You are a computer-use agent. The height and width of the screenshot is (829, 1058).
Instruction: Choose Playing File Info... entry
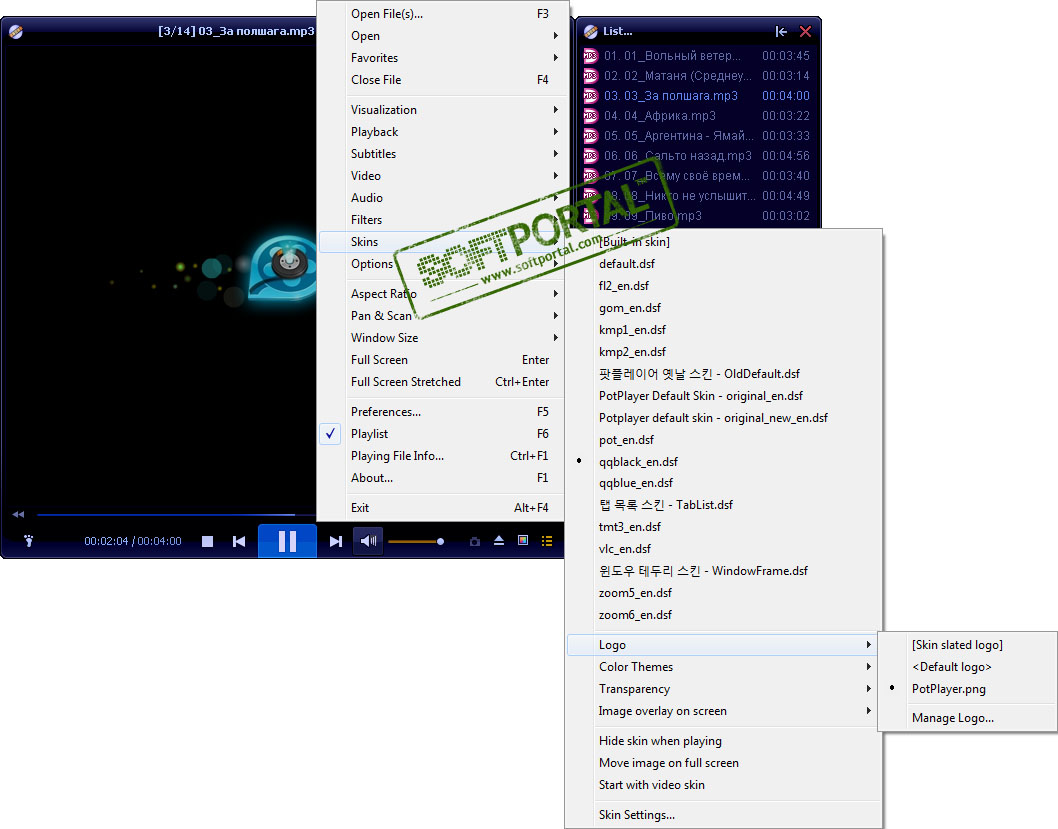[x=441, y=456]
